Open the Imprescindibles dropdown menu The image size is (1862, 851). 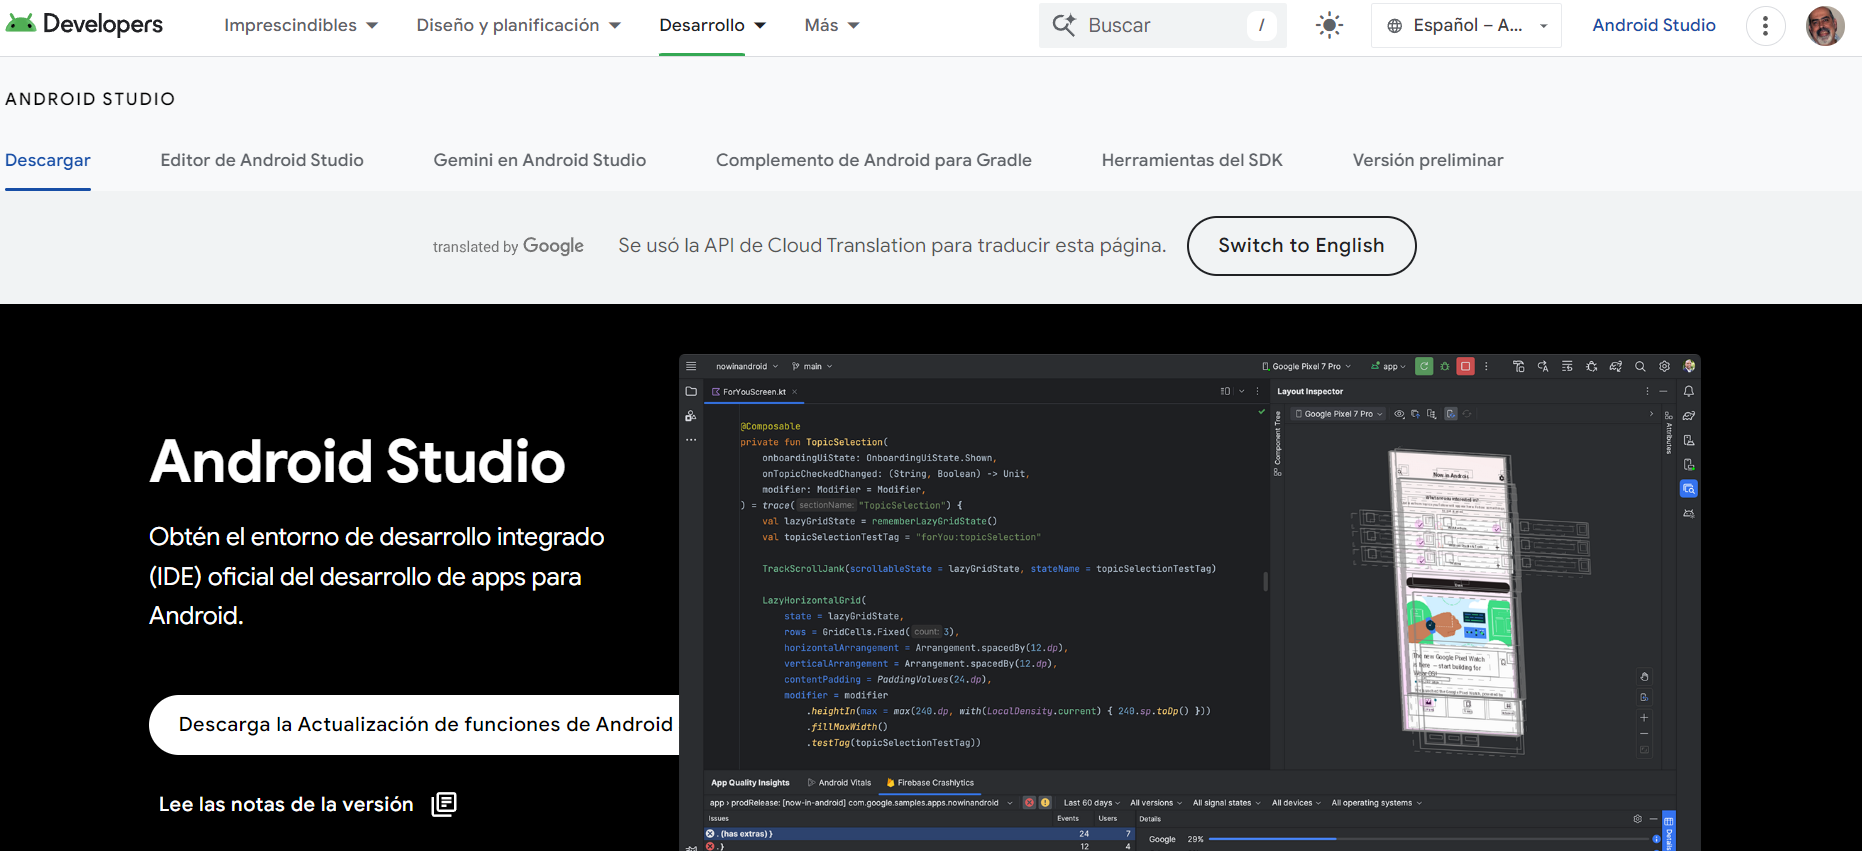pyautogui.click(x=301, y=26)
